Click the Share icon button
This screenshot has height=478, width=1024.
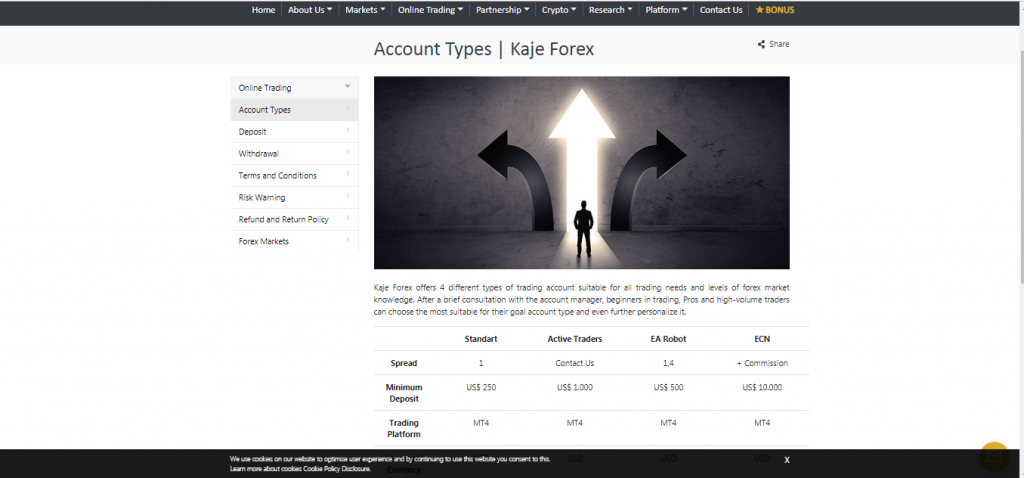click(x=773, y=44)
